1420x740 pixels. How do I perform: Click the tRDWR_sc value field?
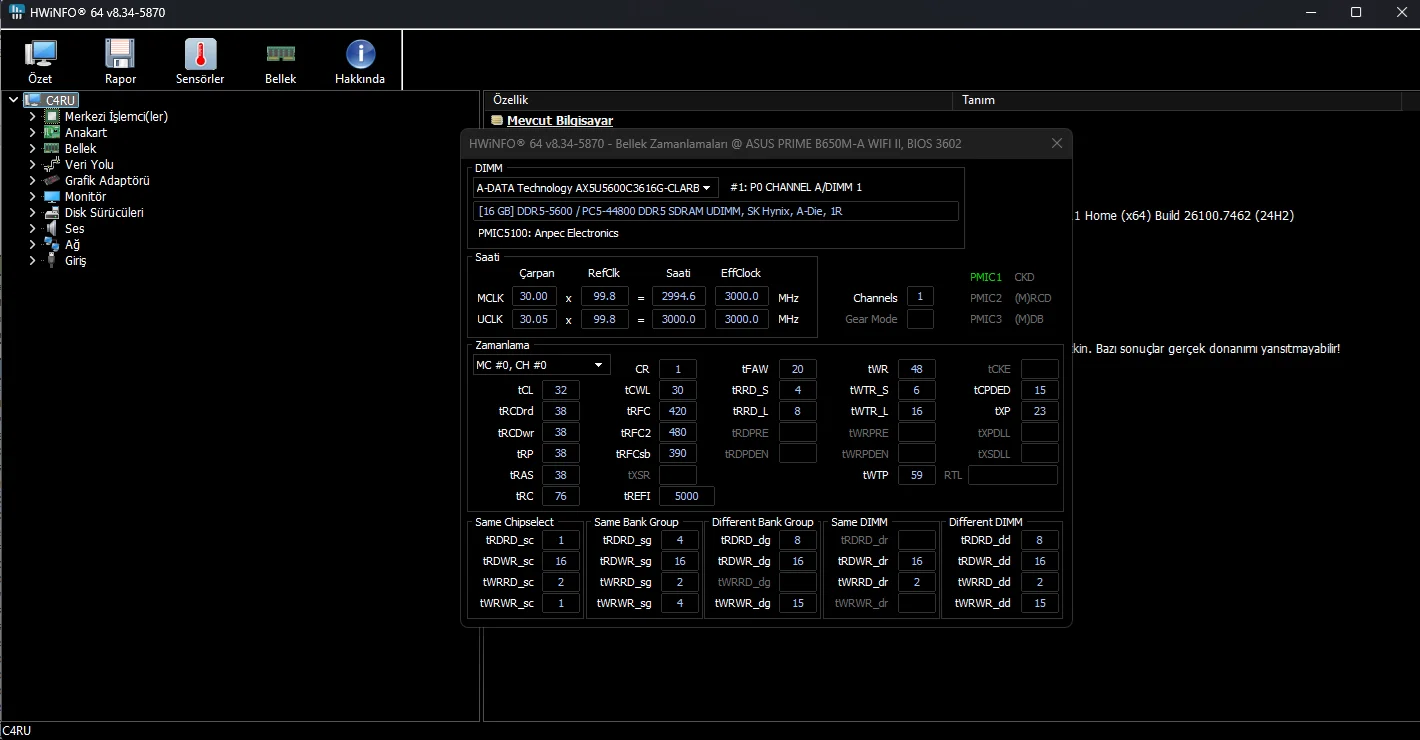[x=561, y=561]
